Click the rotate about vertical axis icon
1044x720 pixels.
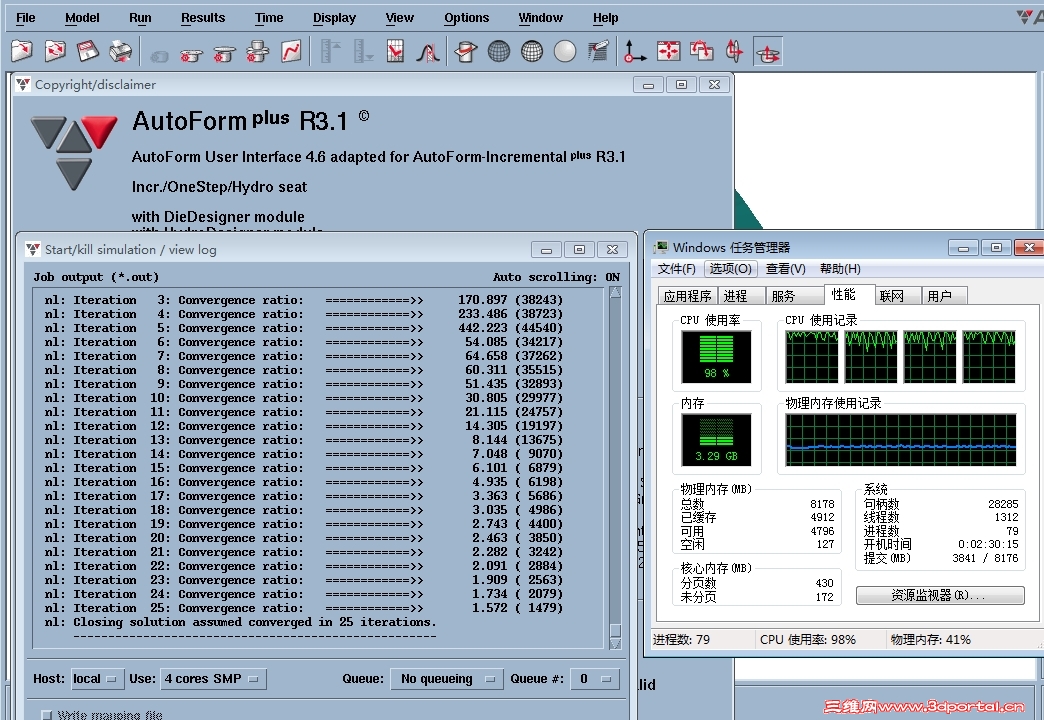[734, 51]
